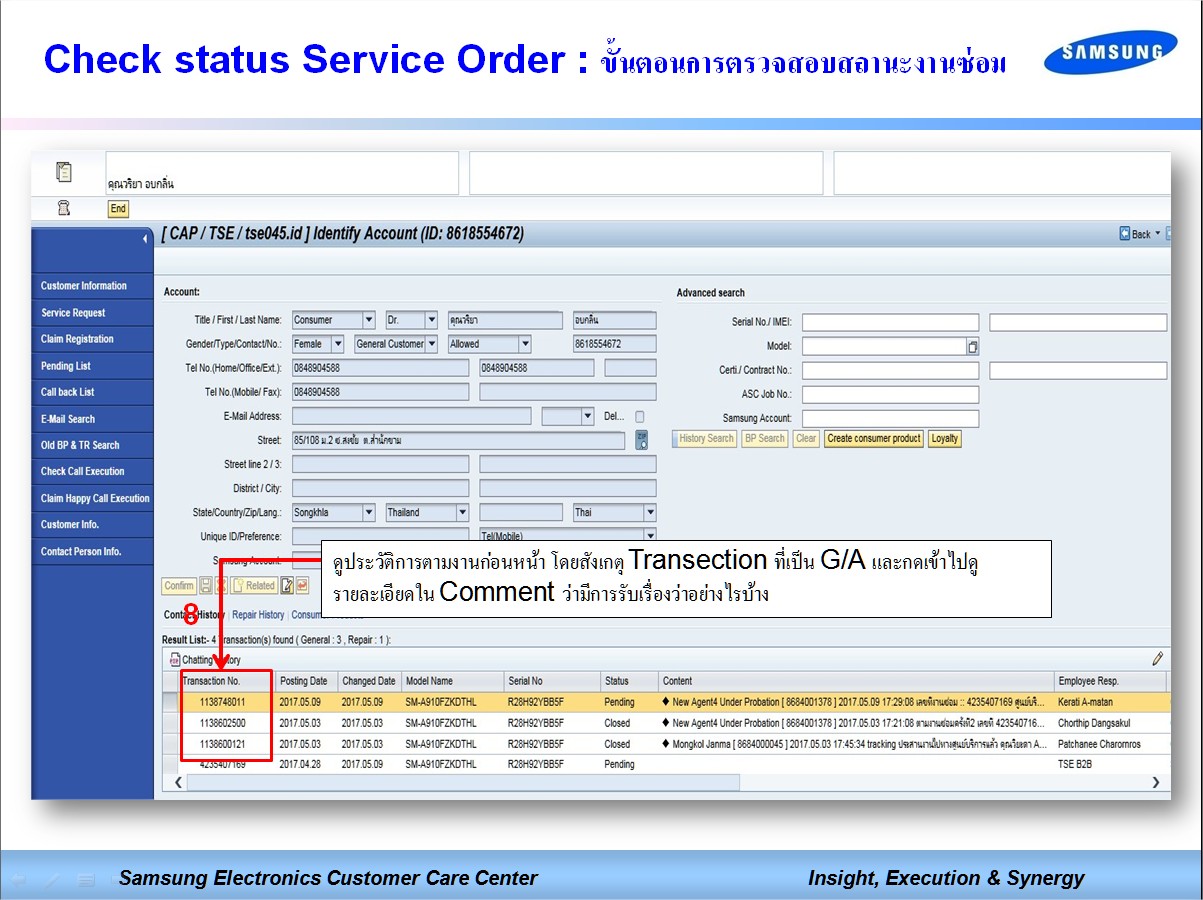
Task: Click the edit document icon beside Related
Action: pos(287,586)
